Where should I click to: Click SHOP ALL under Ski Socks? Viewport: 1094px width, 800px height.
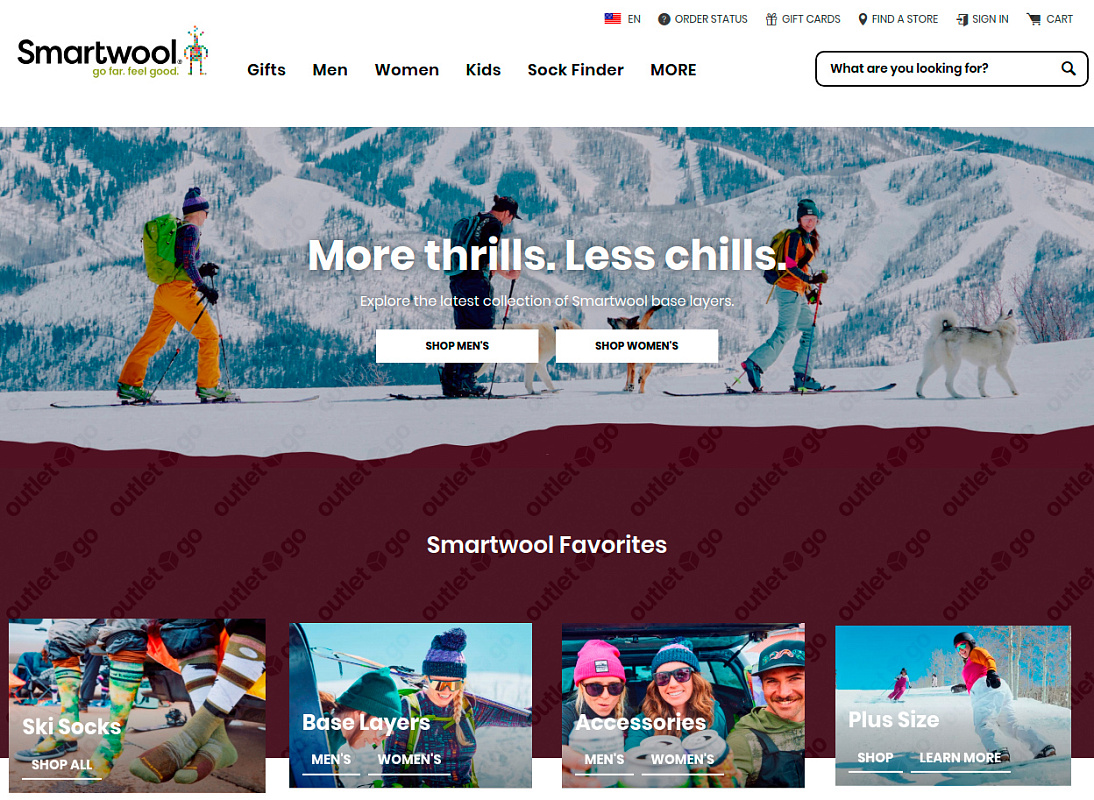(62, 764)
